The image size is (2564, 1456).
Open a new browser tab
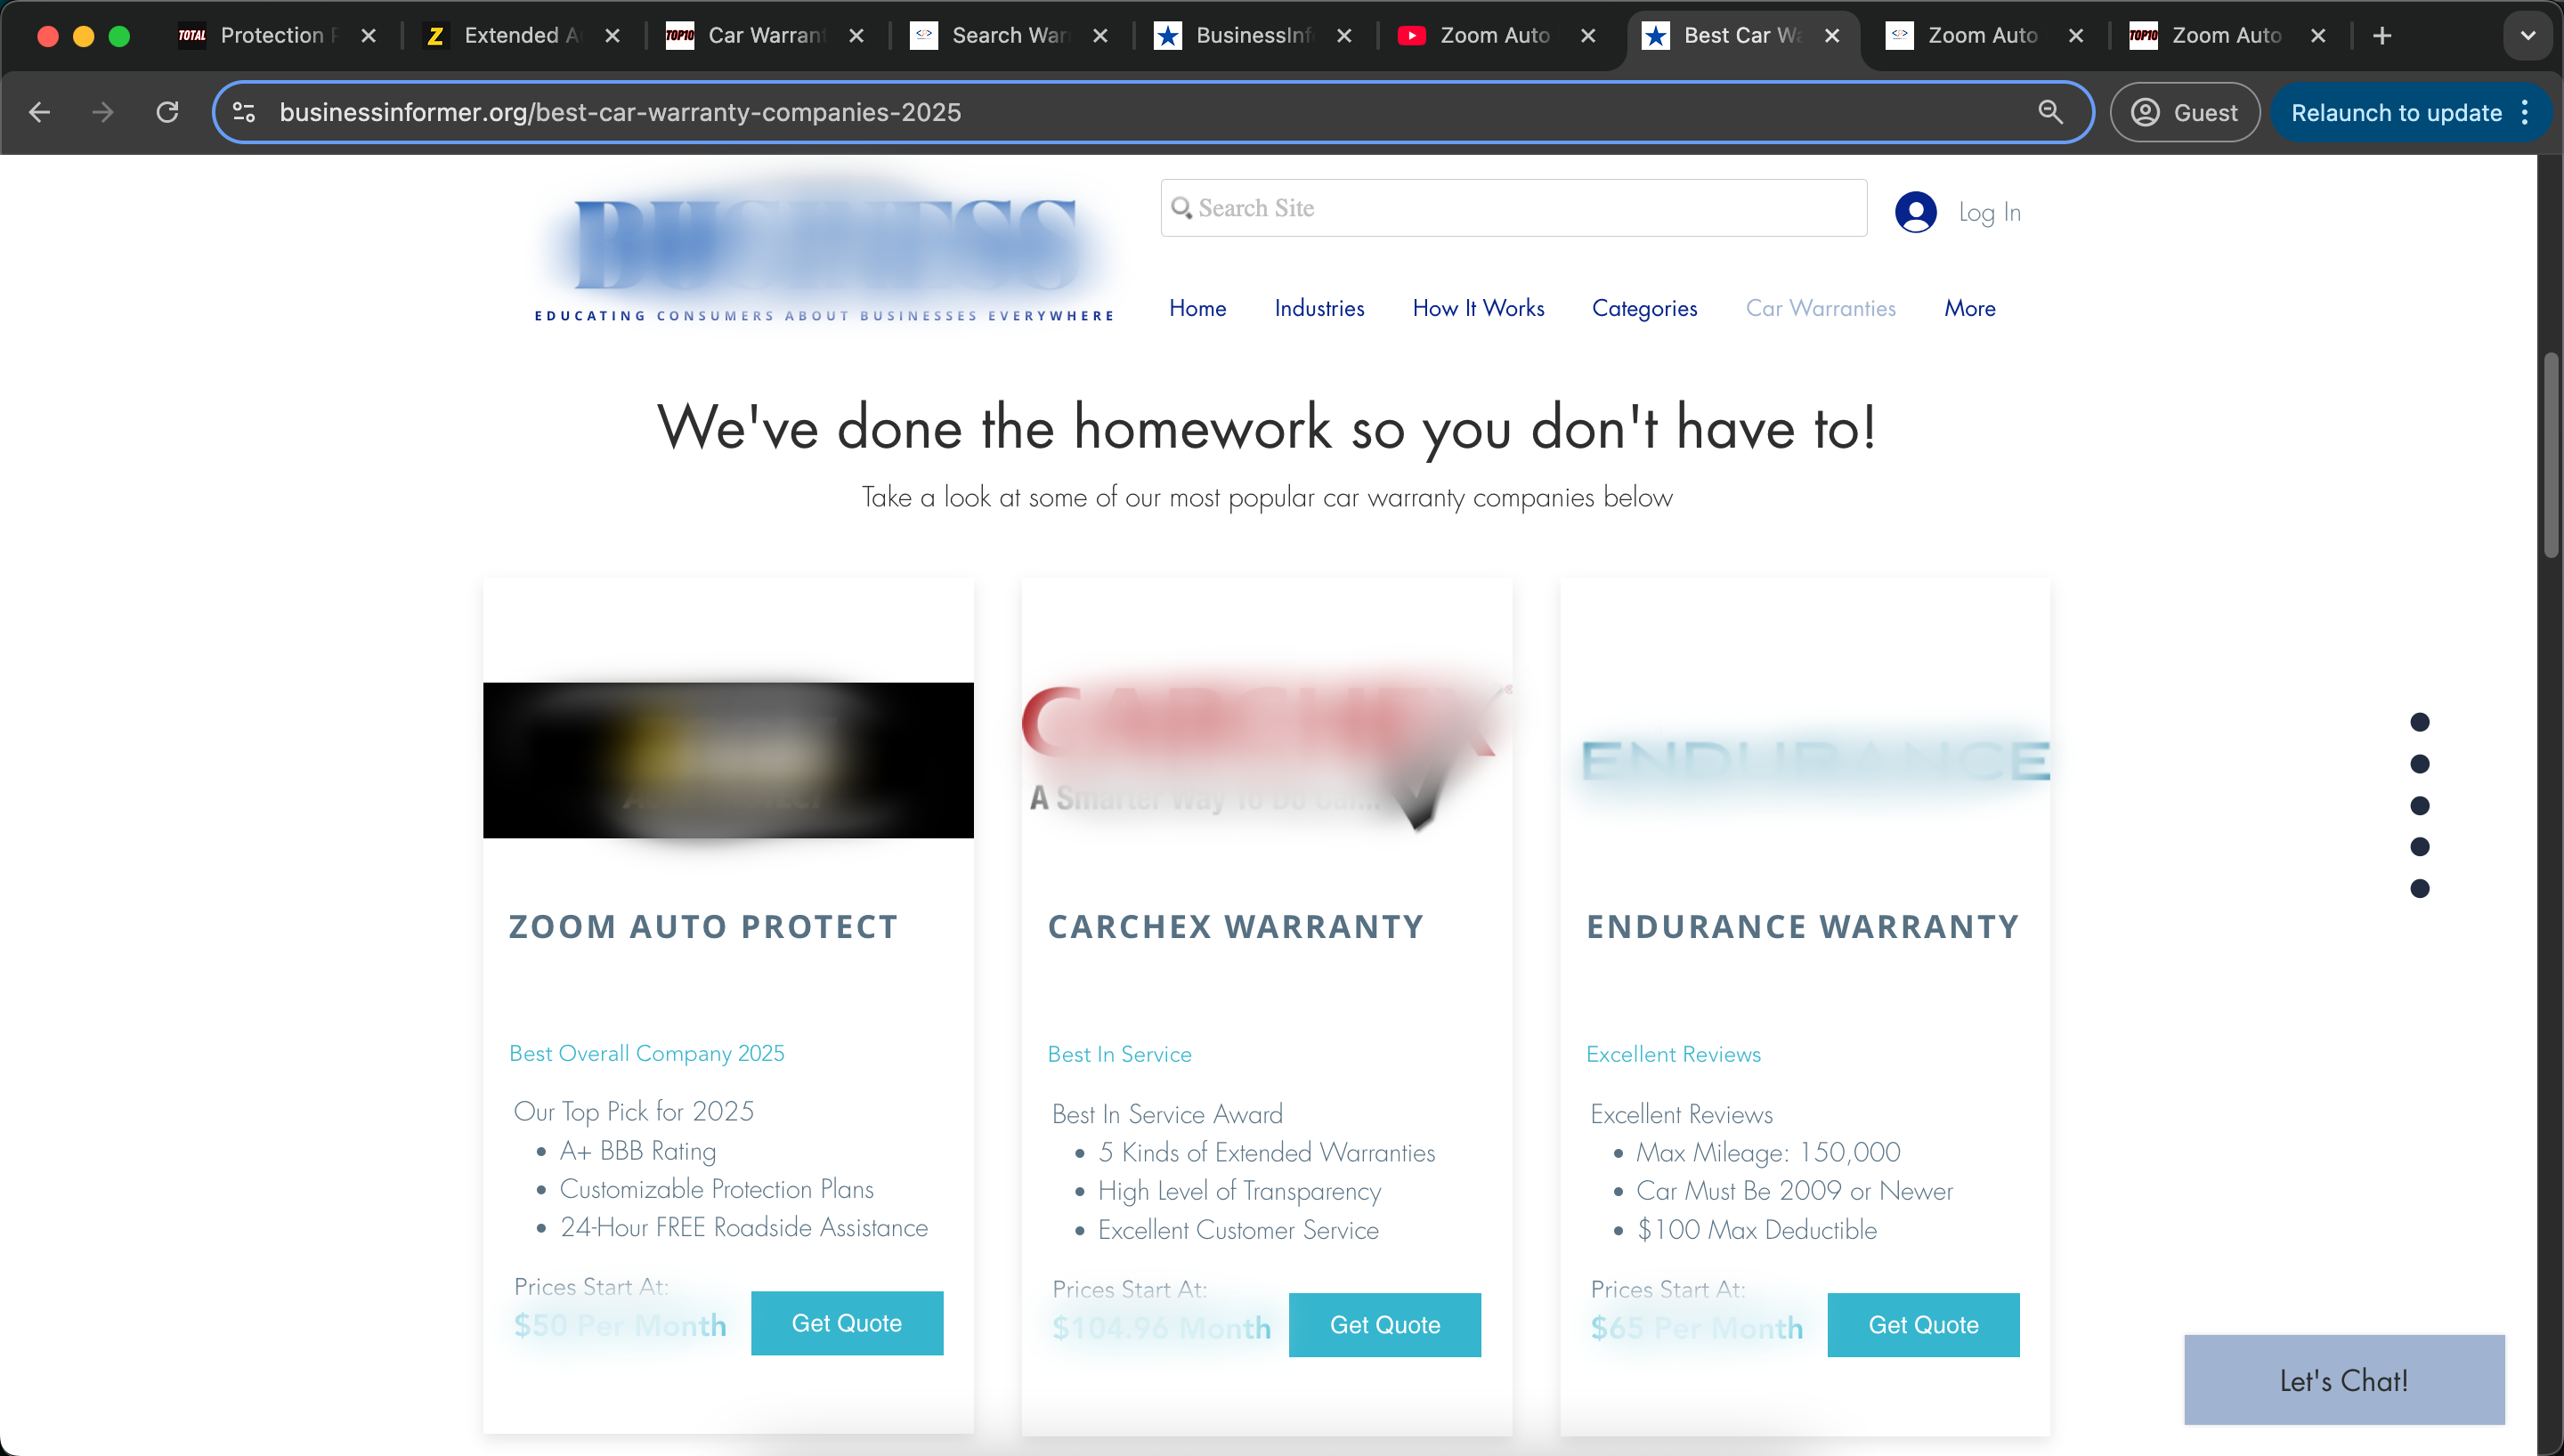pyautogui.click(x=2382, y=36)
